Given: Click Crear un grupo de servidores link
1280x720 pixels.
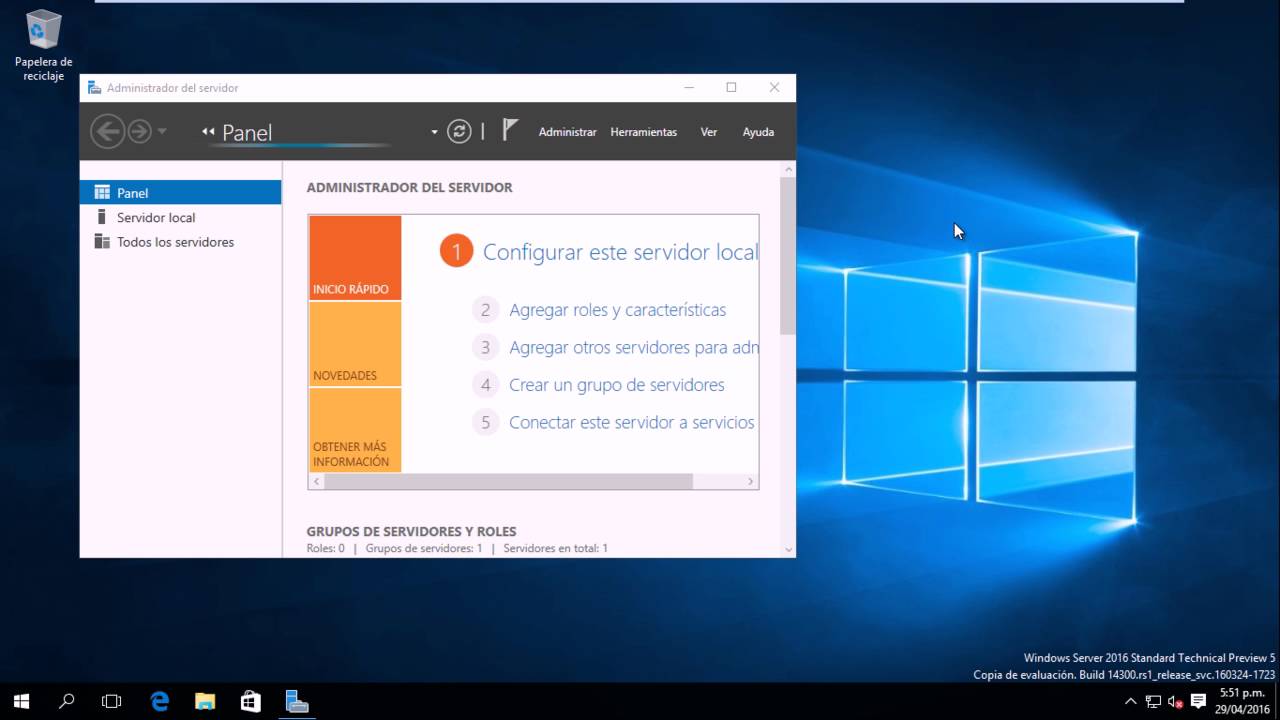Looking at the screenshot, I should coord(616,385).
